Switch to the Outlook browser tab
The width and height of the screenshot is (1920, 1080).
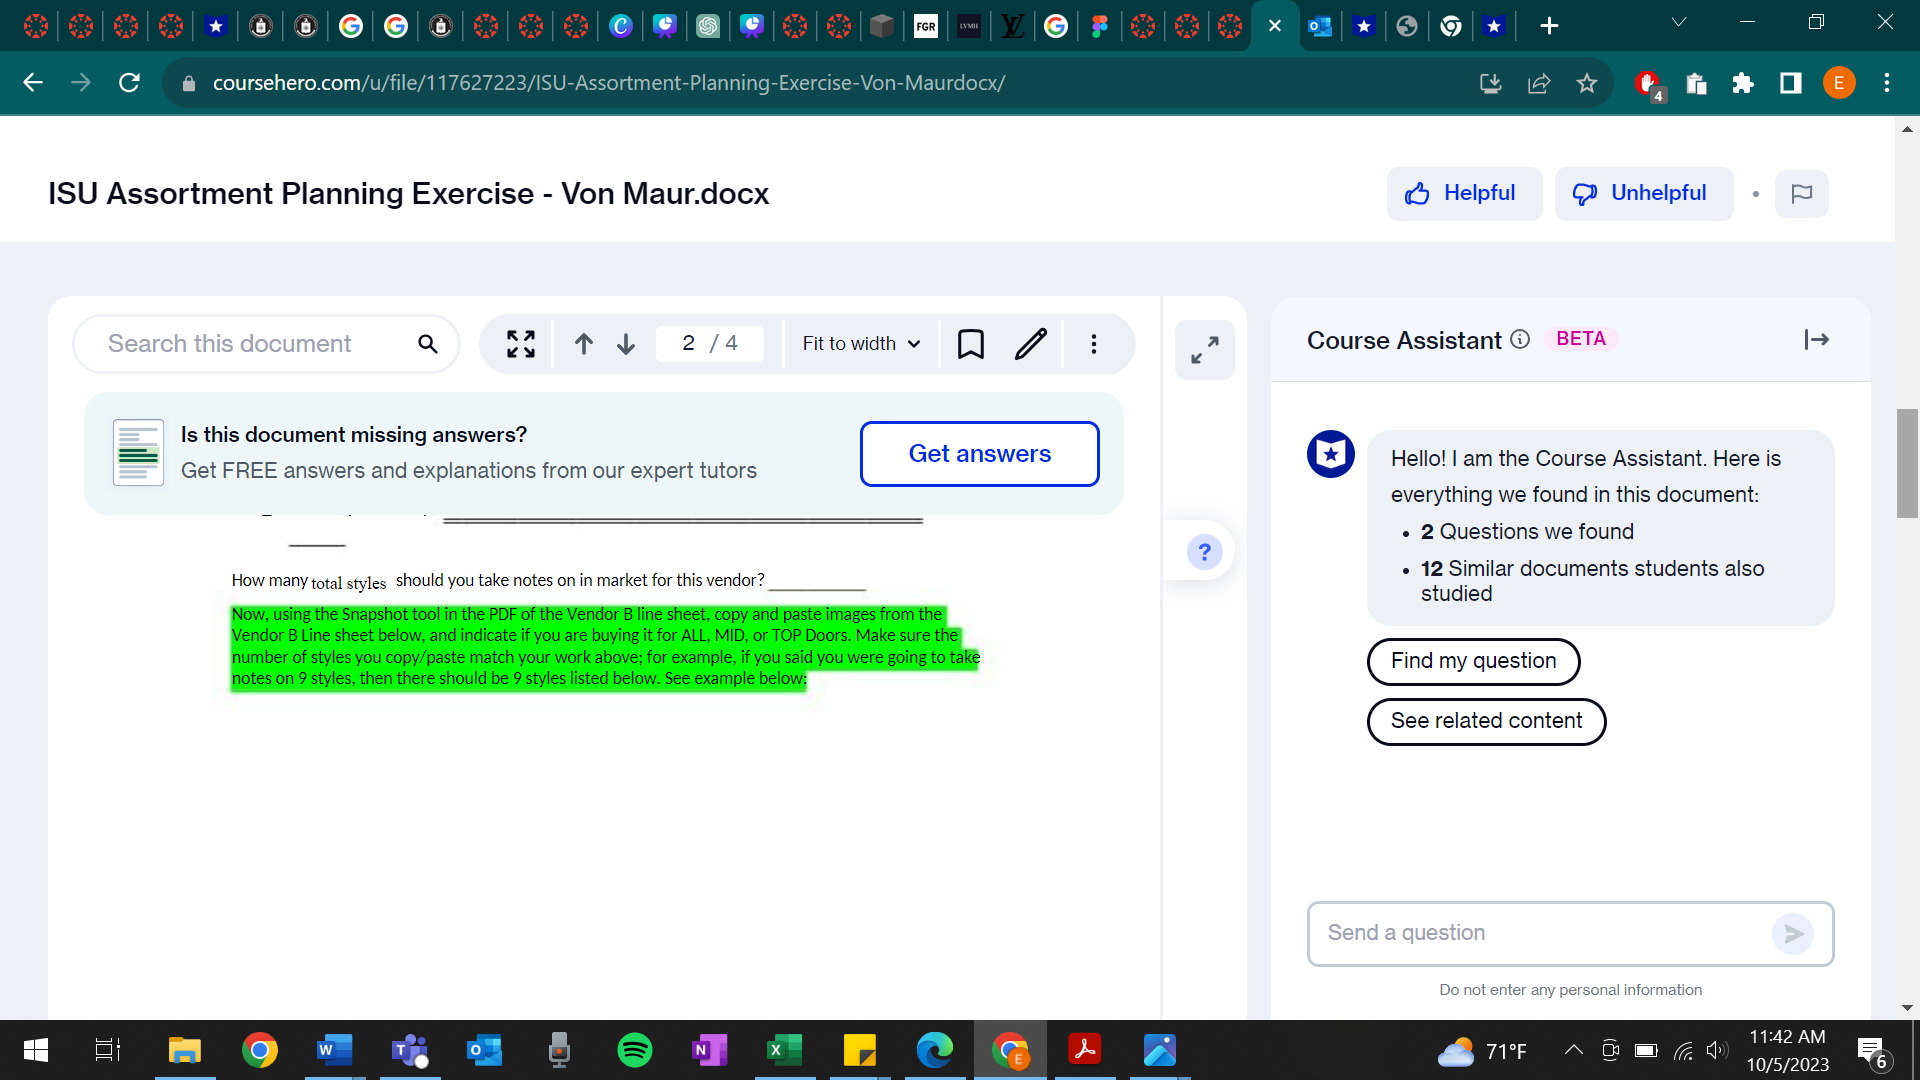click(x=1320, y=26)
